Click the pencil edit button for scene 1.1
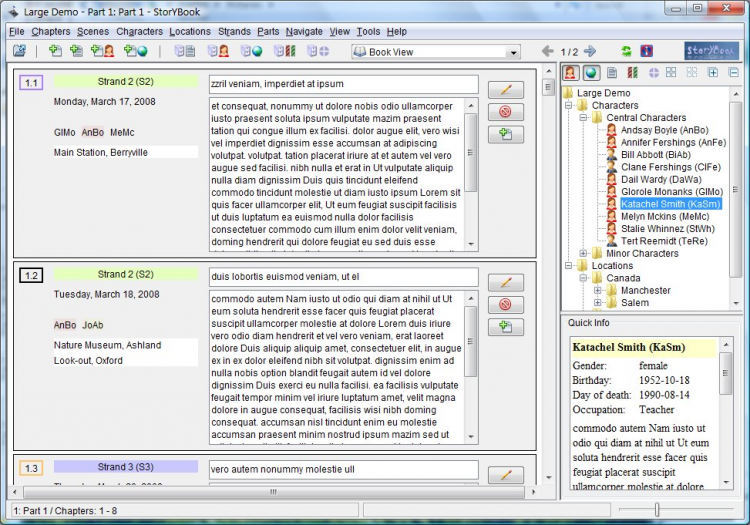 tap(505, 90)
